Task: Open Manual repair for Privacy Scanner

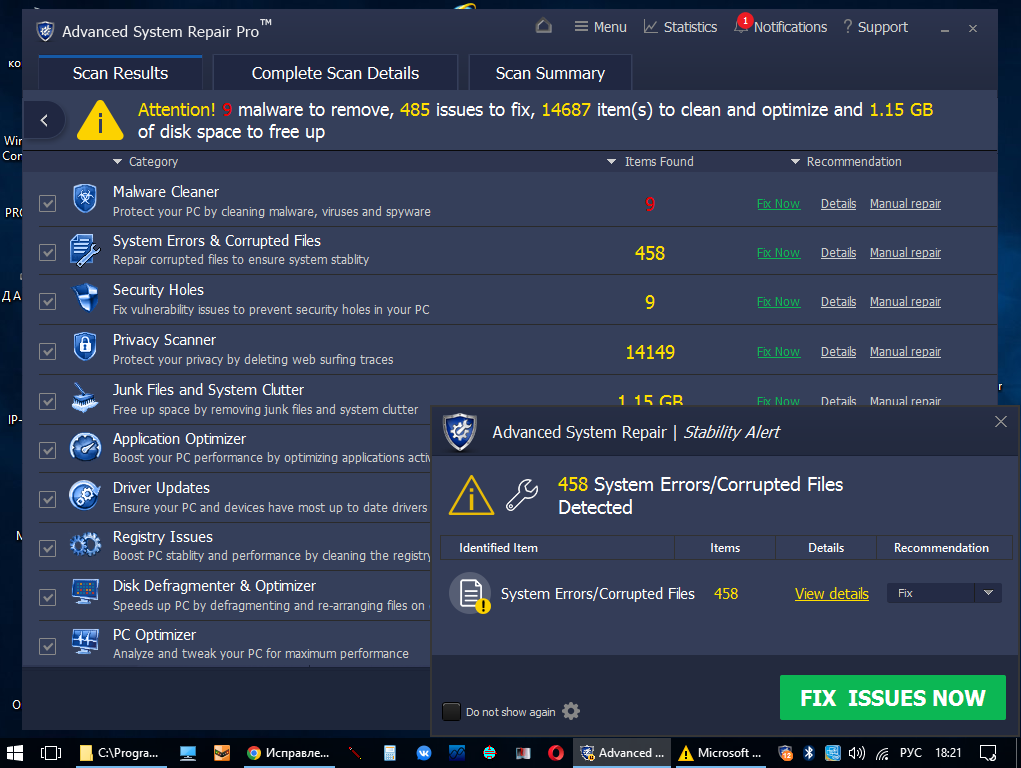Action: coord(905,352)
